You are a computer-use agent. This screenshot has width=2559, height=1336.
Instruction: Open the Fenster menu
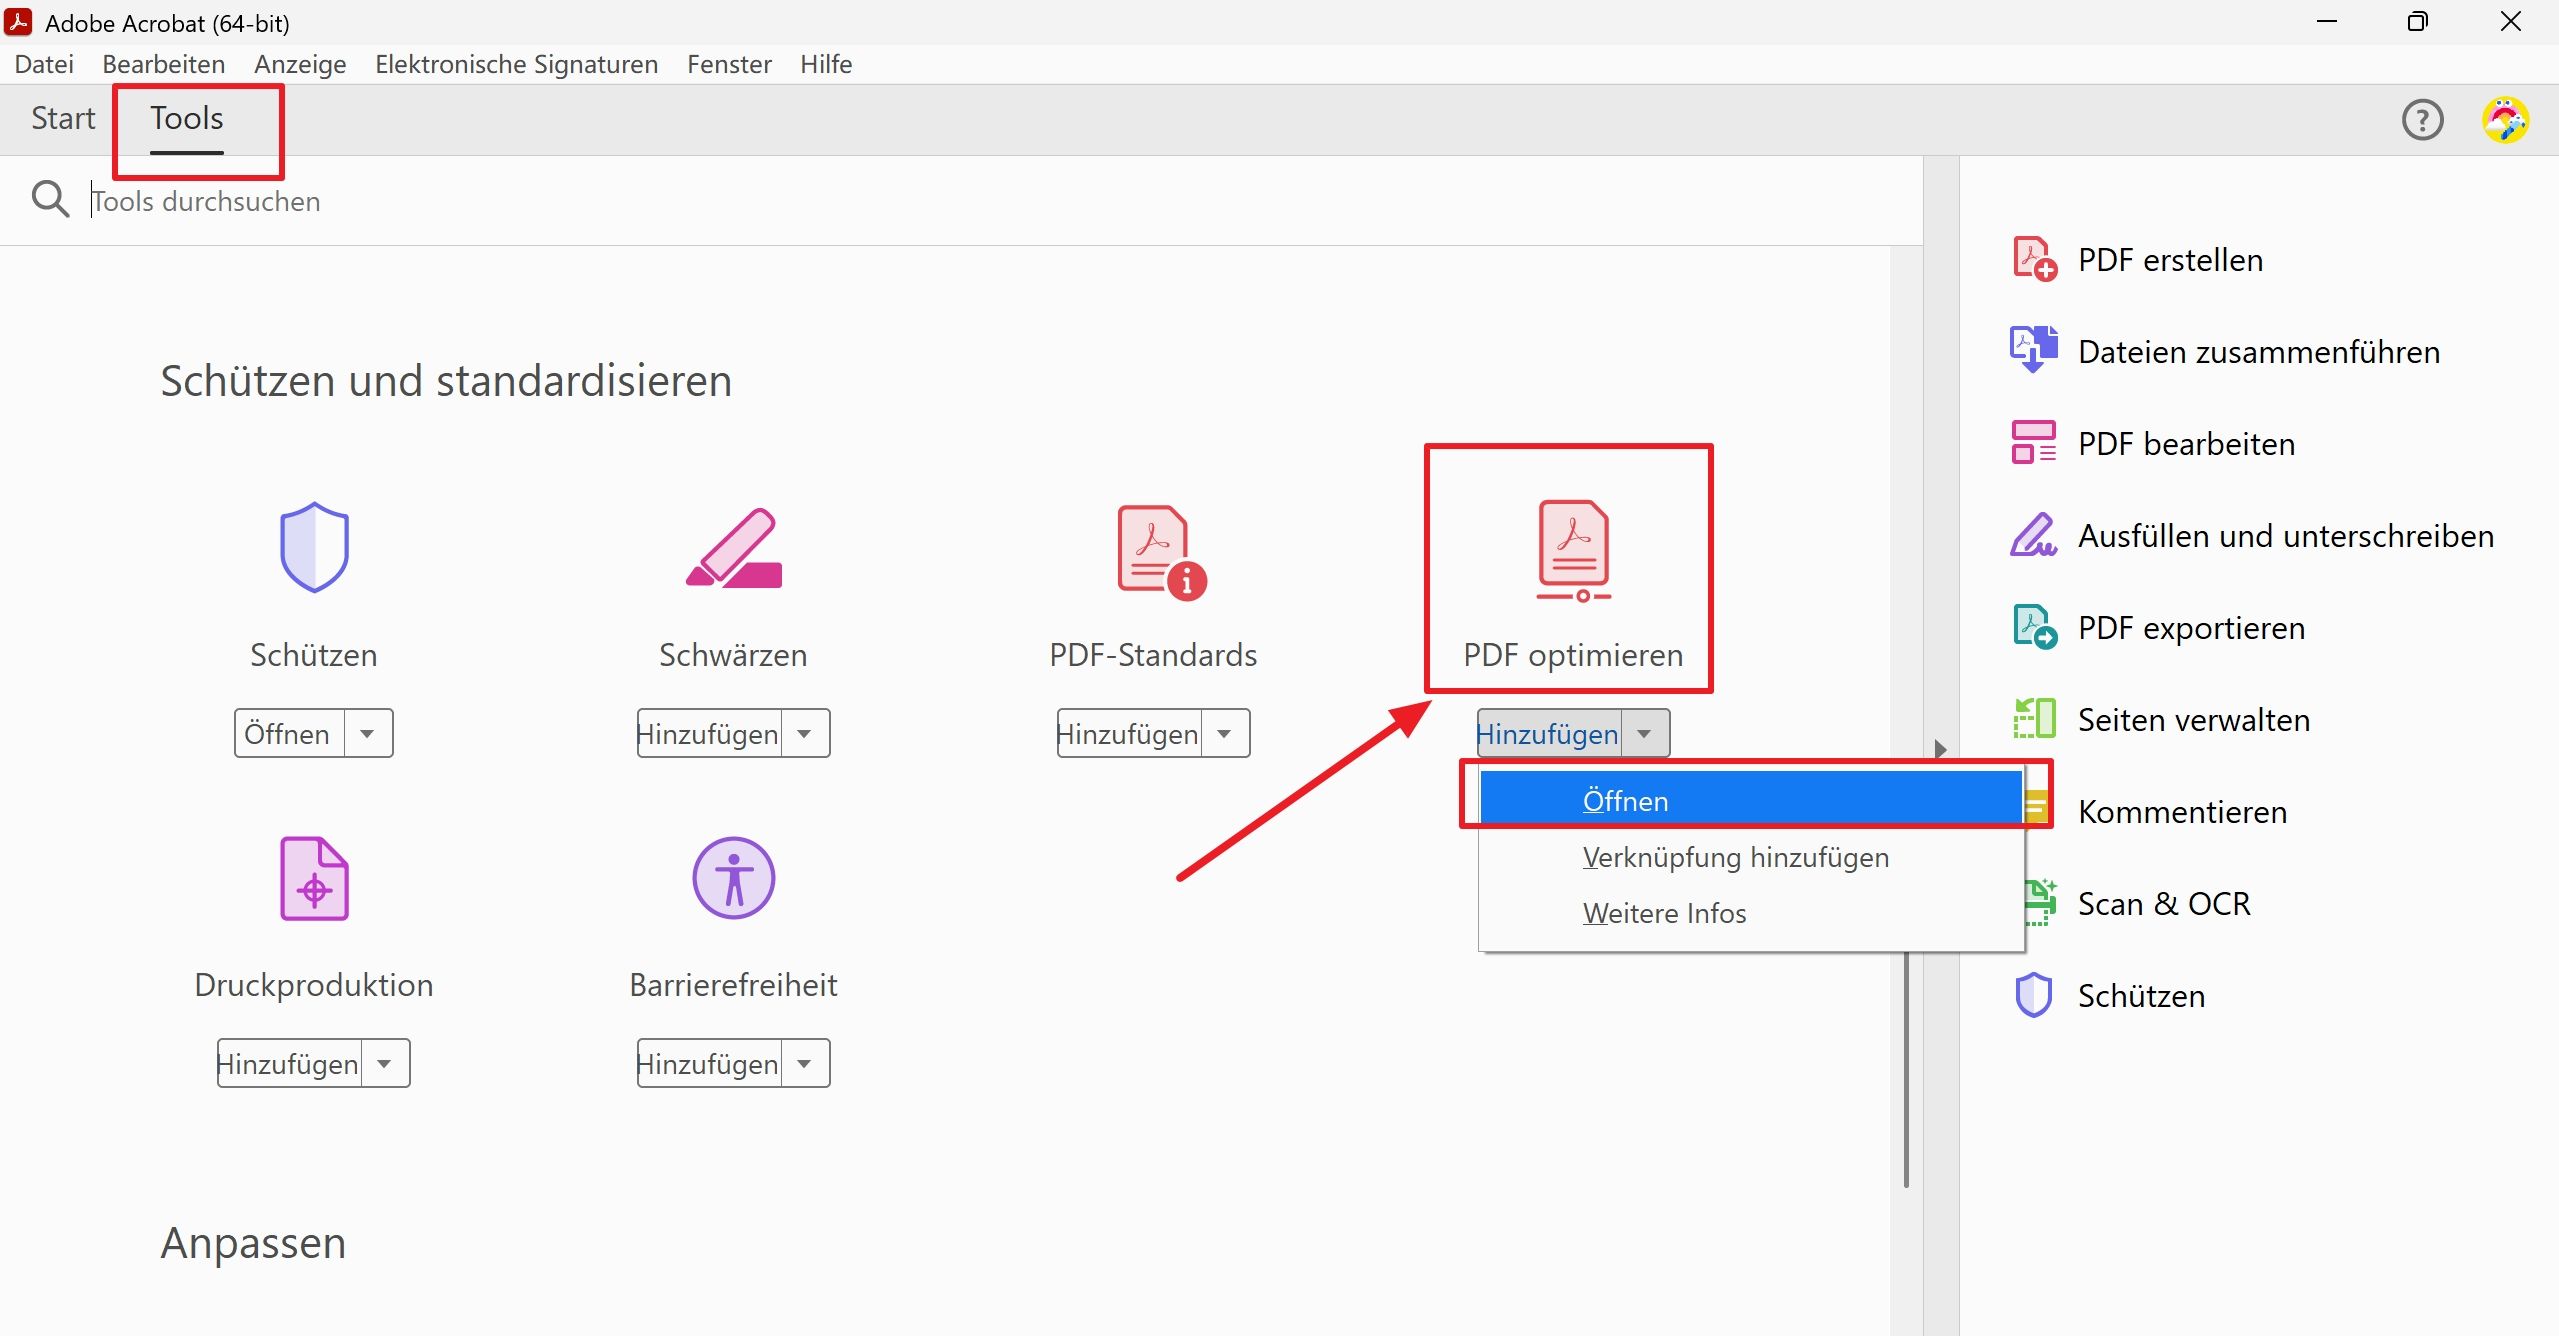pyautogui.click(x=729, y=64)
